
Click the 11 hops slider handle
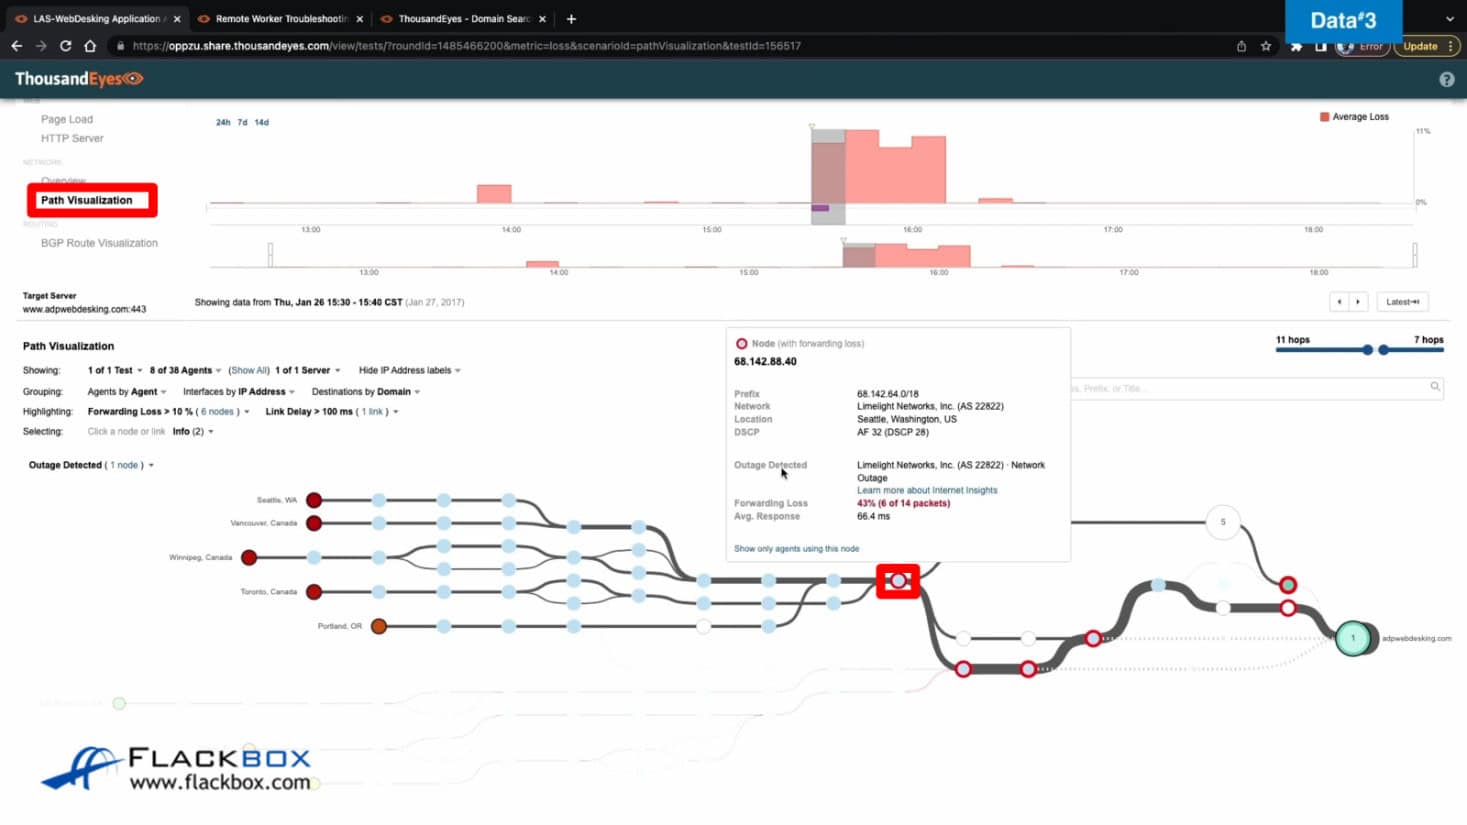(x=1366, y=350)
